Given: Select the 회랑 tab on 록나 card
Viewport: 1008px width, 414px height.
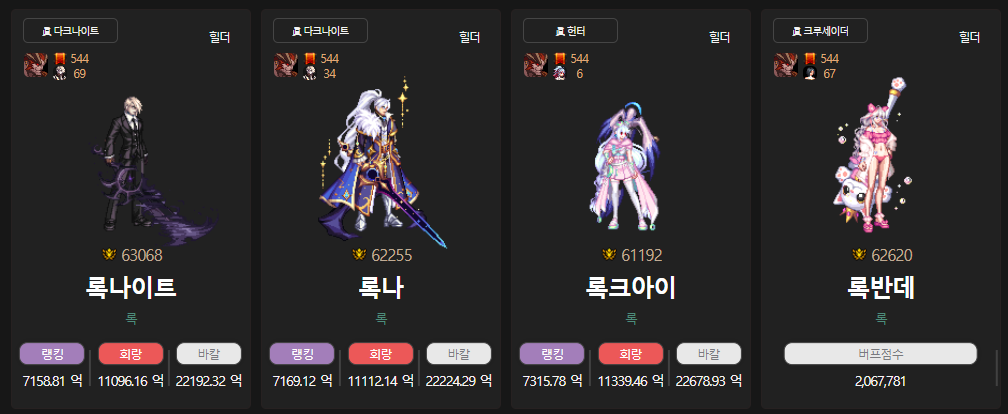Looking at the screenshot, I should point(381,354).
